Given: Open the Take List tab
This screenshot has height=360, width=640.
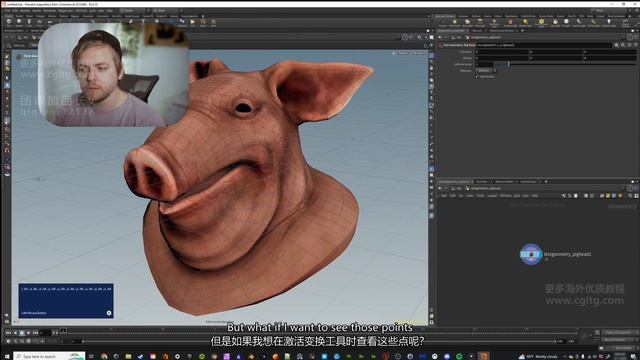Looking at the screenshot, I should 477,31.
